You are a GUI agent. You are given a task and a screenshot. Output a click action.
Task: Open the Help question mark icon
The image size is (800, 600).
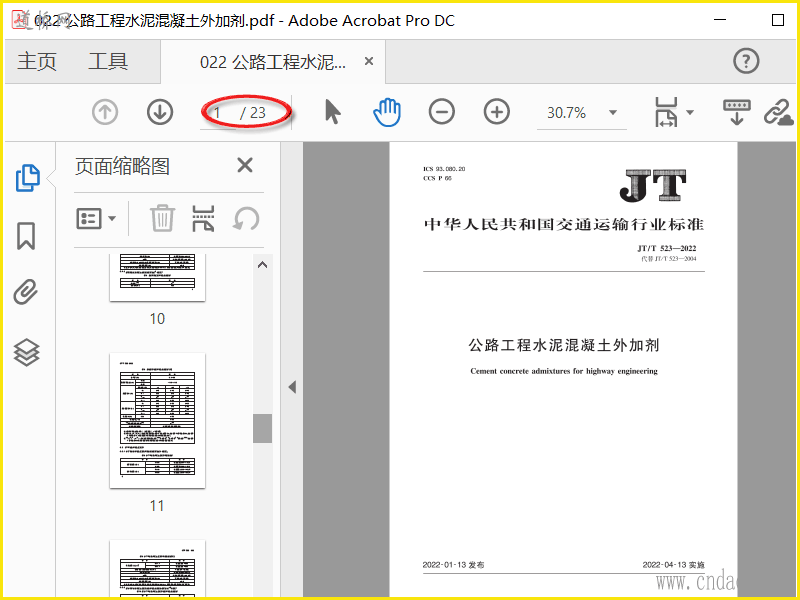tap(746, 61)
